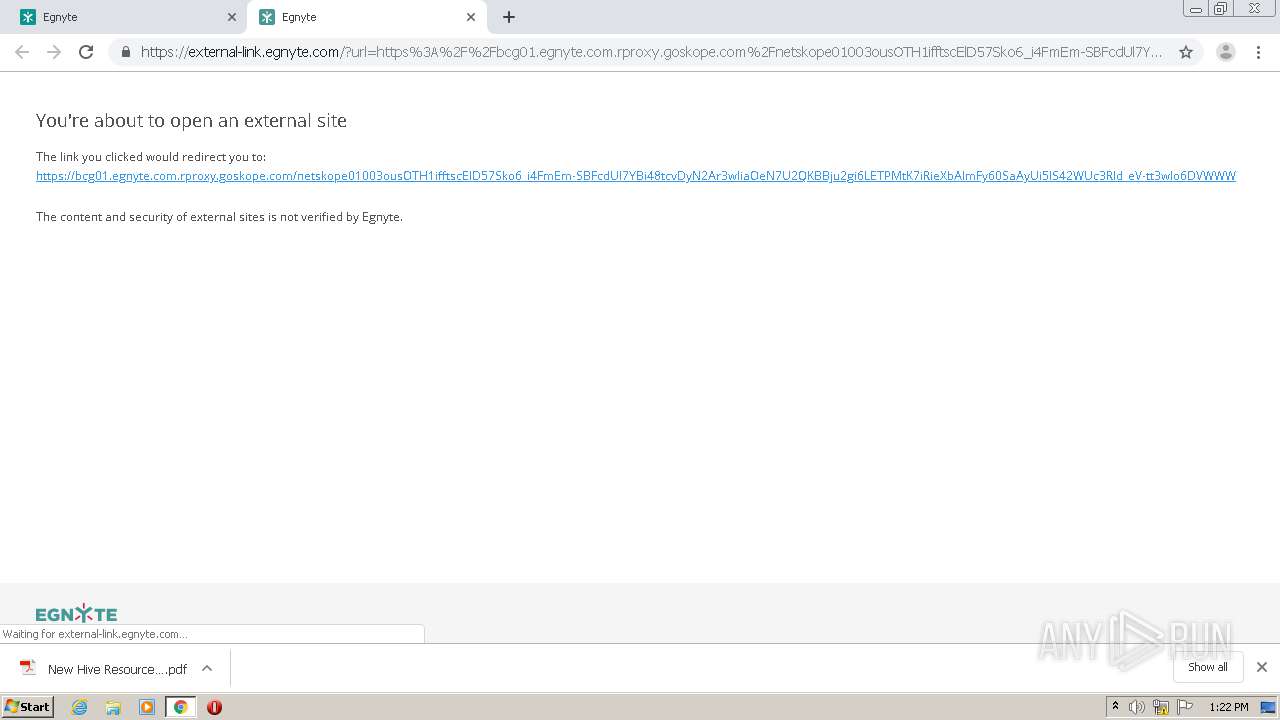Open the Chrome profile avatar menu
The image size is (1280, 720).
click(x=1226, y=52)
